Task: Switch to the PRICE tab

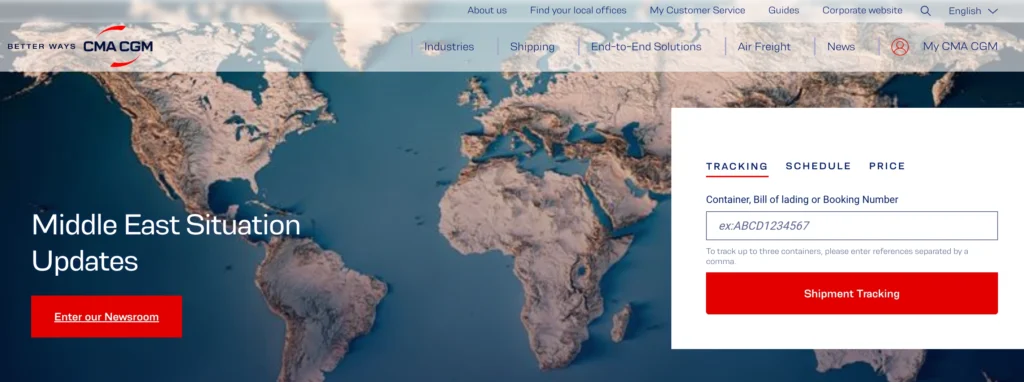Action: pyautogui.click(x=887, y=167)
